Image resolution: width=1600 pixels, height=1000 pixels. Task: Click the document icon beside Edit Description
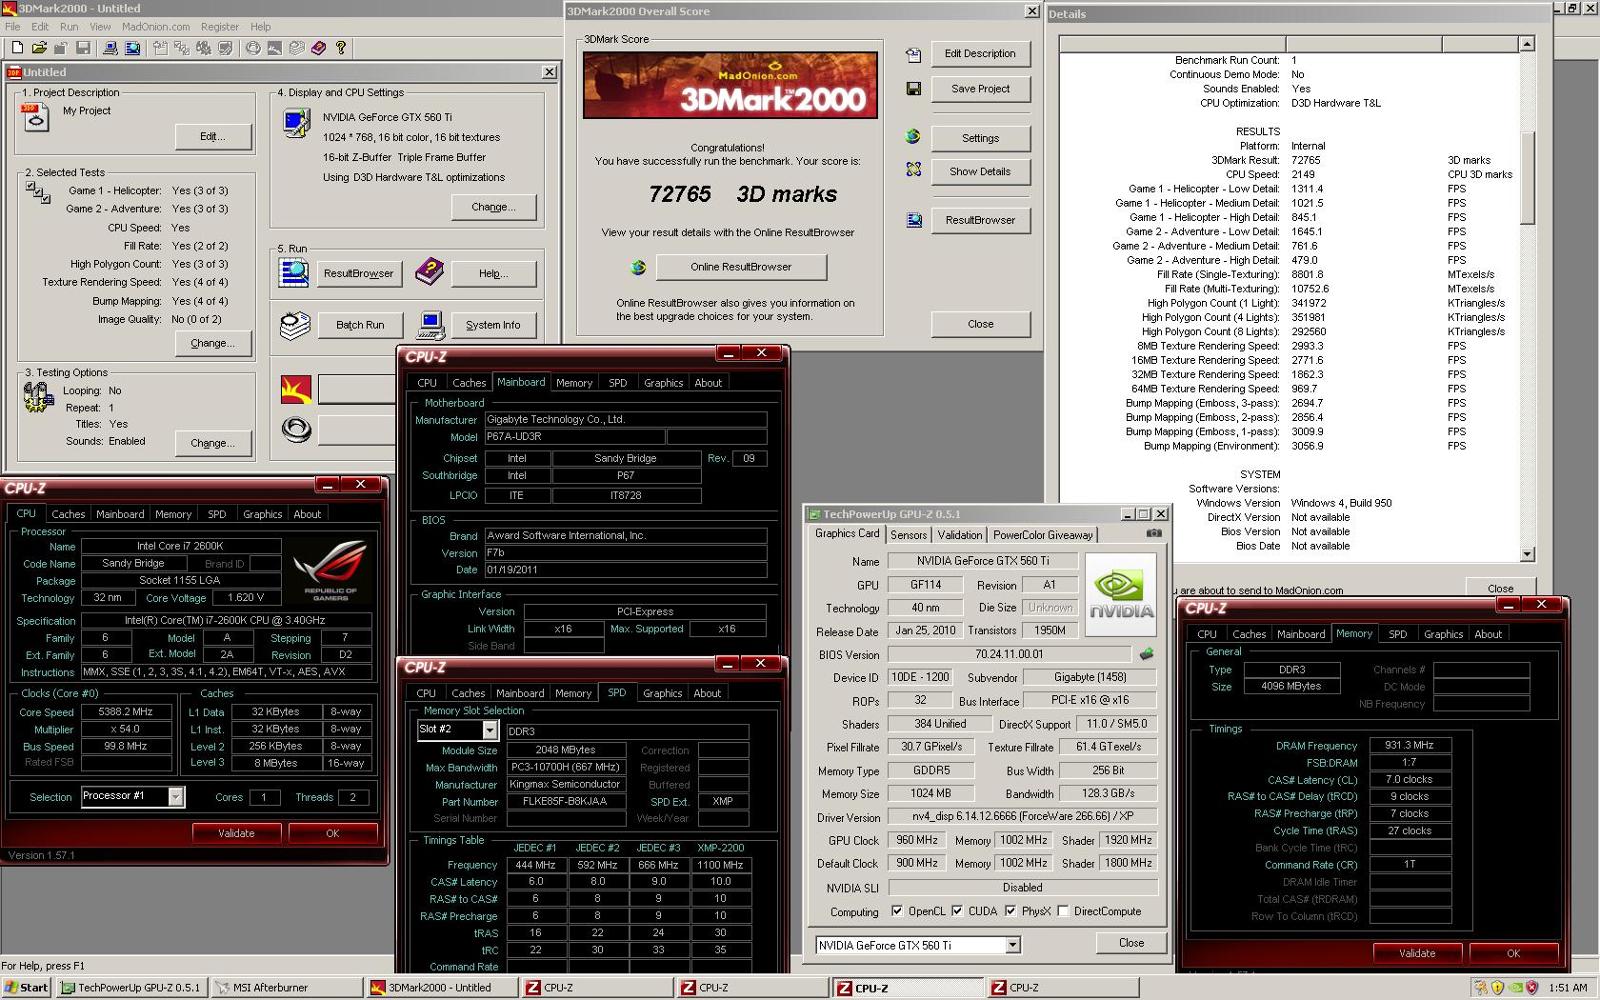tap(913, 55)
